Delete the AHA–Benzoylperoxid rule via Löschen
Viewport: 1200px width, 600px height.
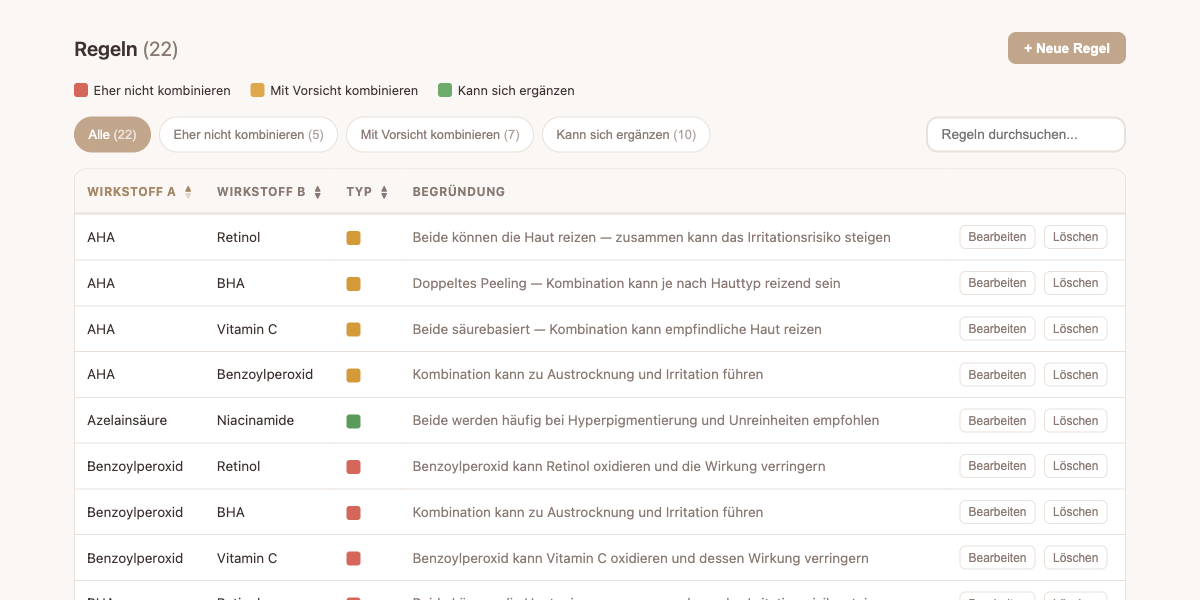1076,375
